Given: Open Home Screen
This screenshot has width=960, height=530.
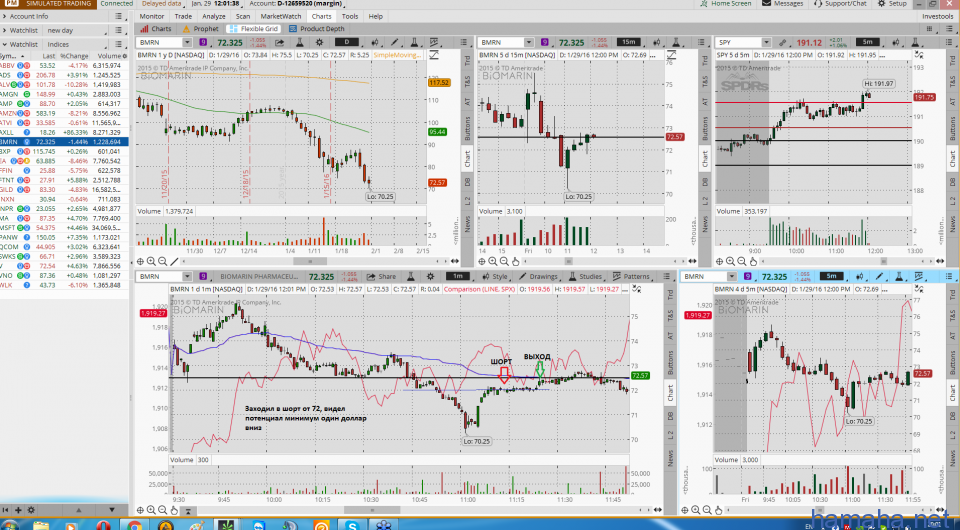Looking at the screenshot, I should (726, 4).
